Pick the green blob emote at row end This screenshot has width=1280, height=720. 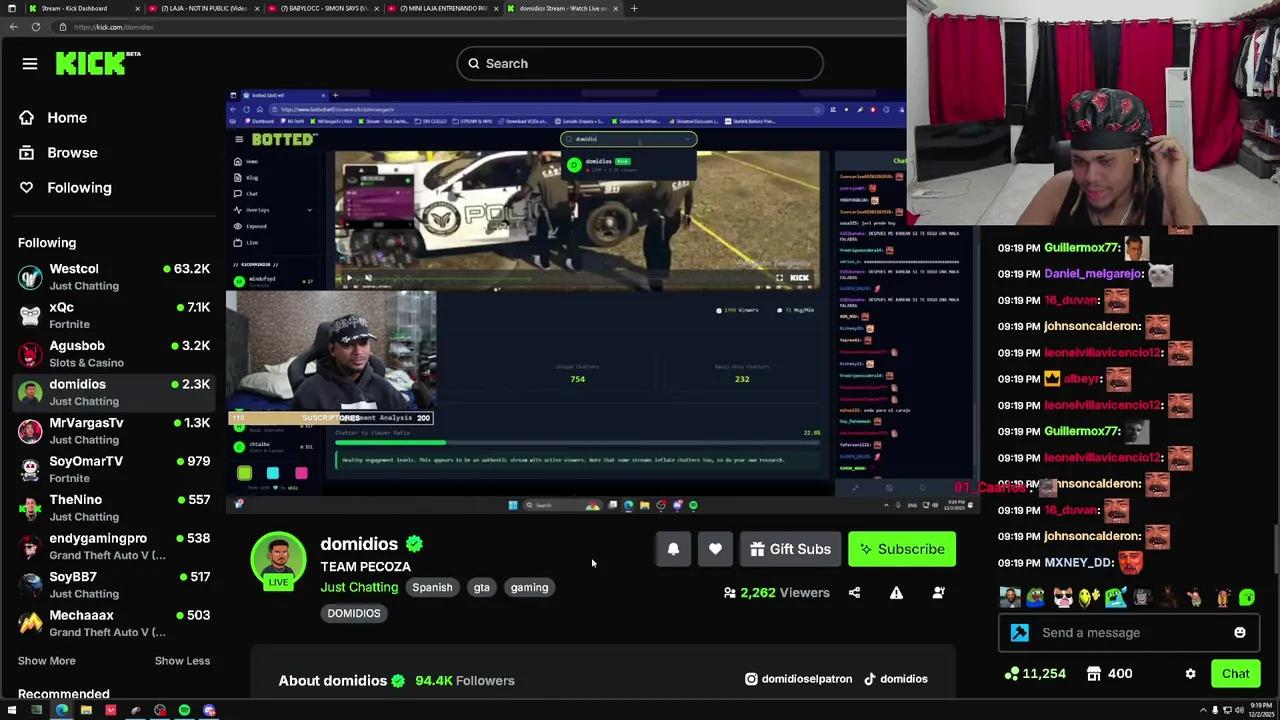[x=1247, y=598]
